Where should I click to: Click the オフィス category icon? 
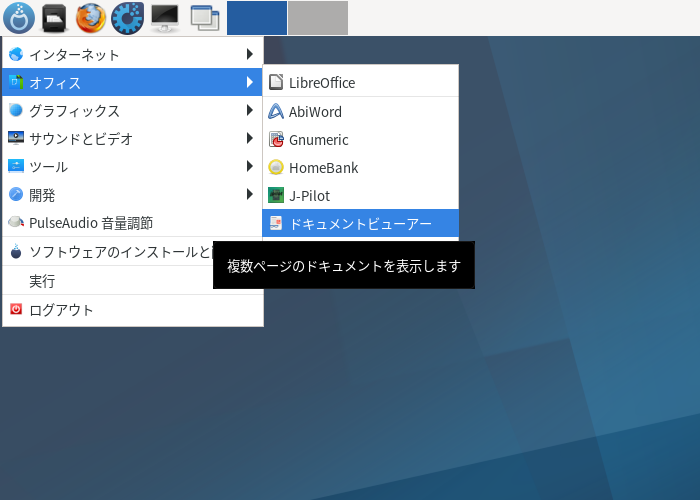pos(16,82)
